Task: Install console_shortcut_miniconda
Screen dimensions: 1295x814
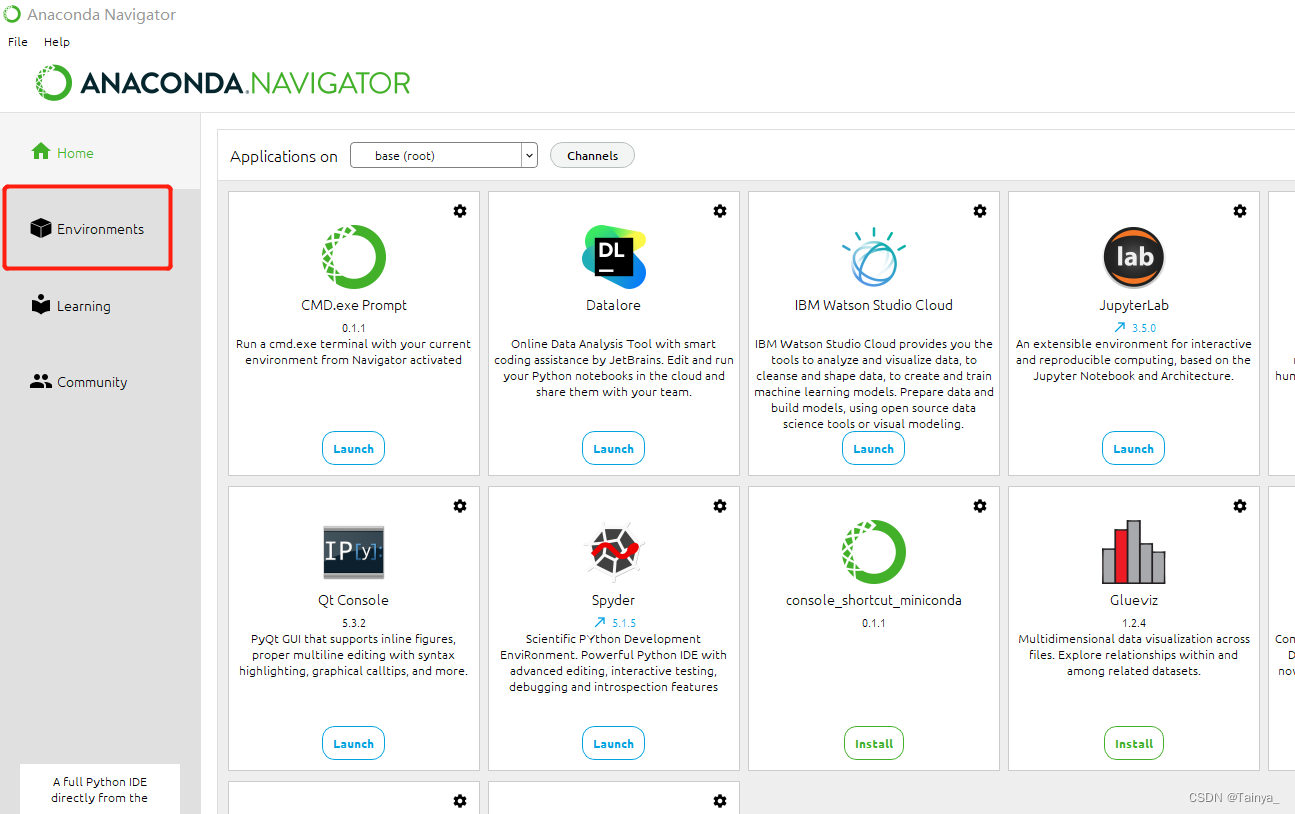Action: pos(873,743)
